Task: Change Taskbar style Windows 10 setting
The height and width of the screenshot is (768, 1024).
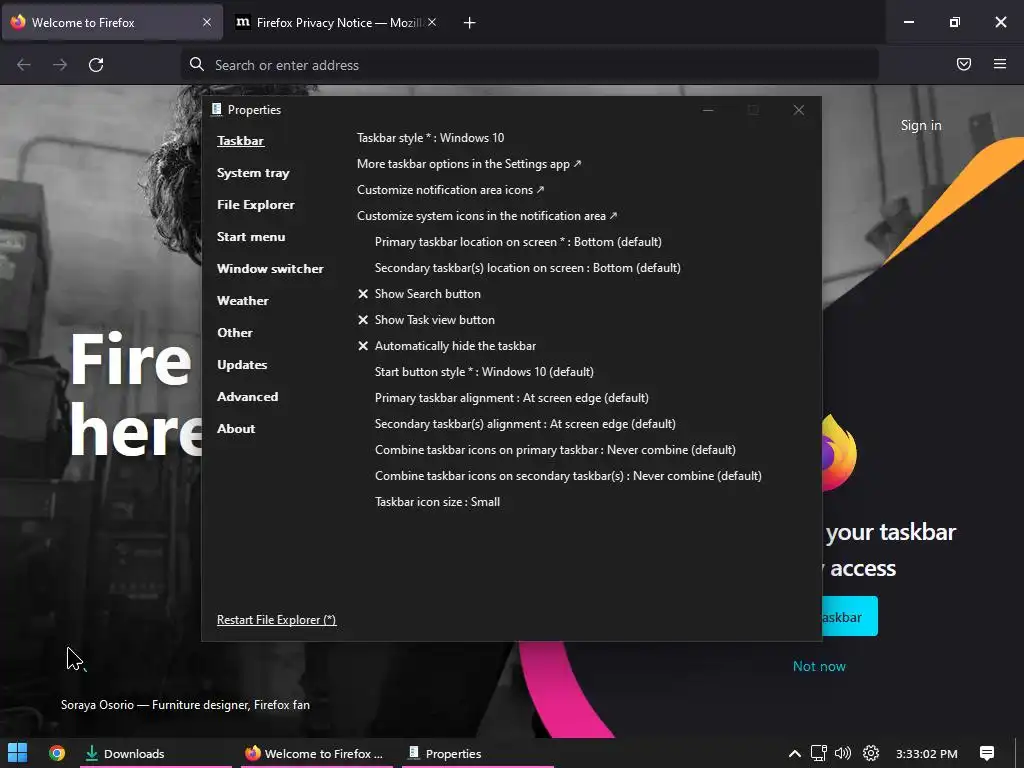Action: [430, 138]
